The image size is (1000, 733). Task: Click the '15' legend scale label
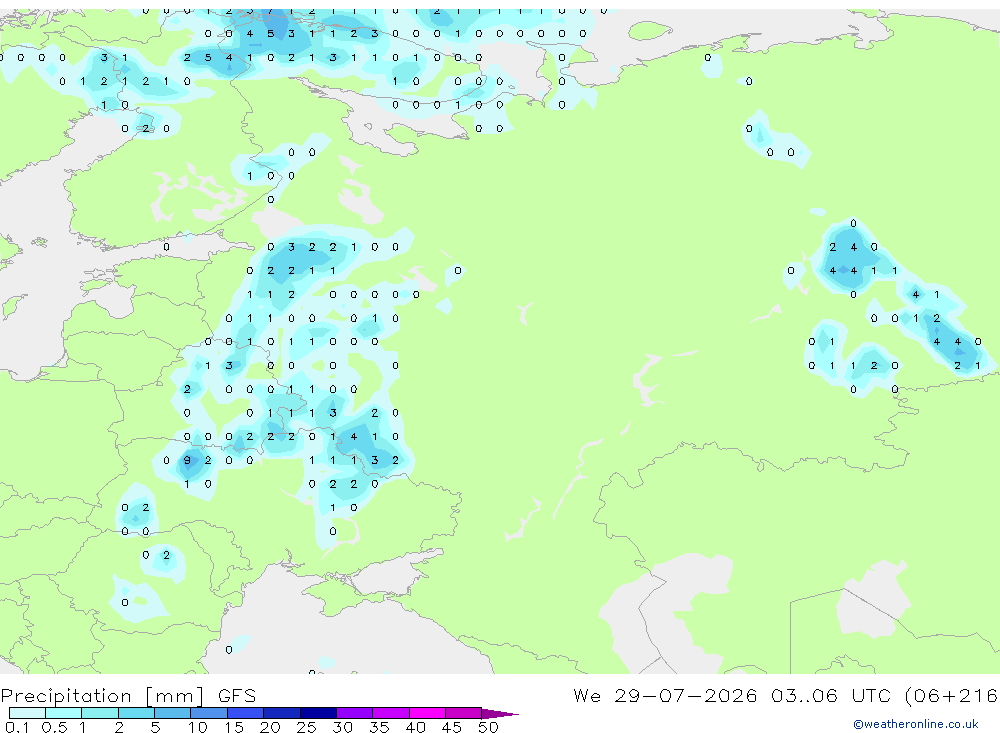[233, 727]
